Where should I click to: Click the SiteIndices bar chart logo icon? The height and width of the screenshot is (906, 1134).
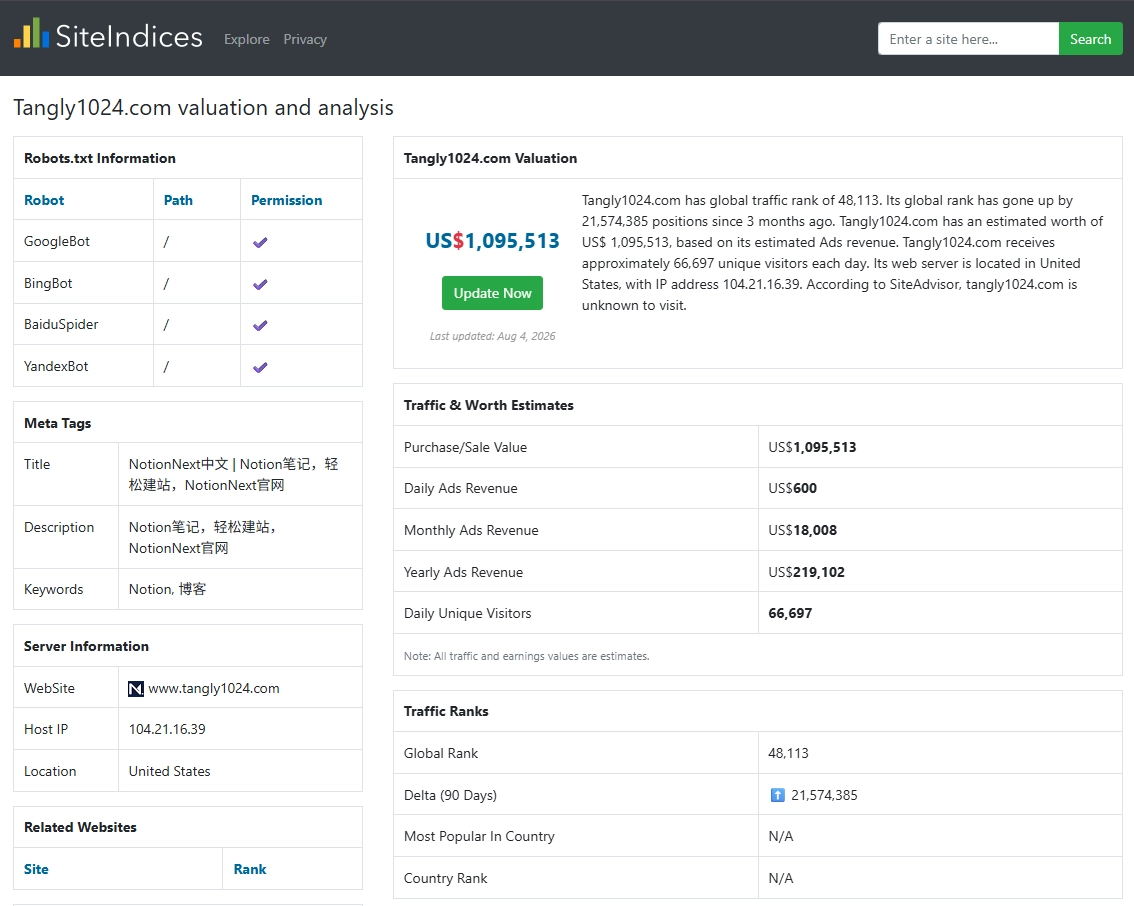(x=31, y=33)
